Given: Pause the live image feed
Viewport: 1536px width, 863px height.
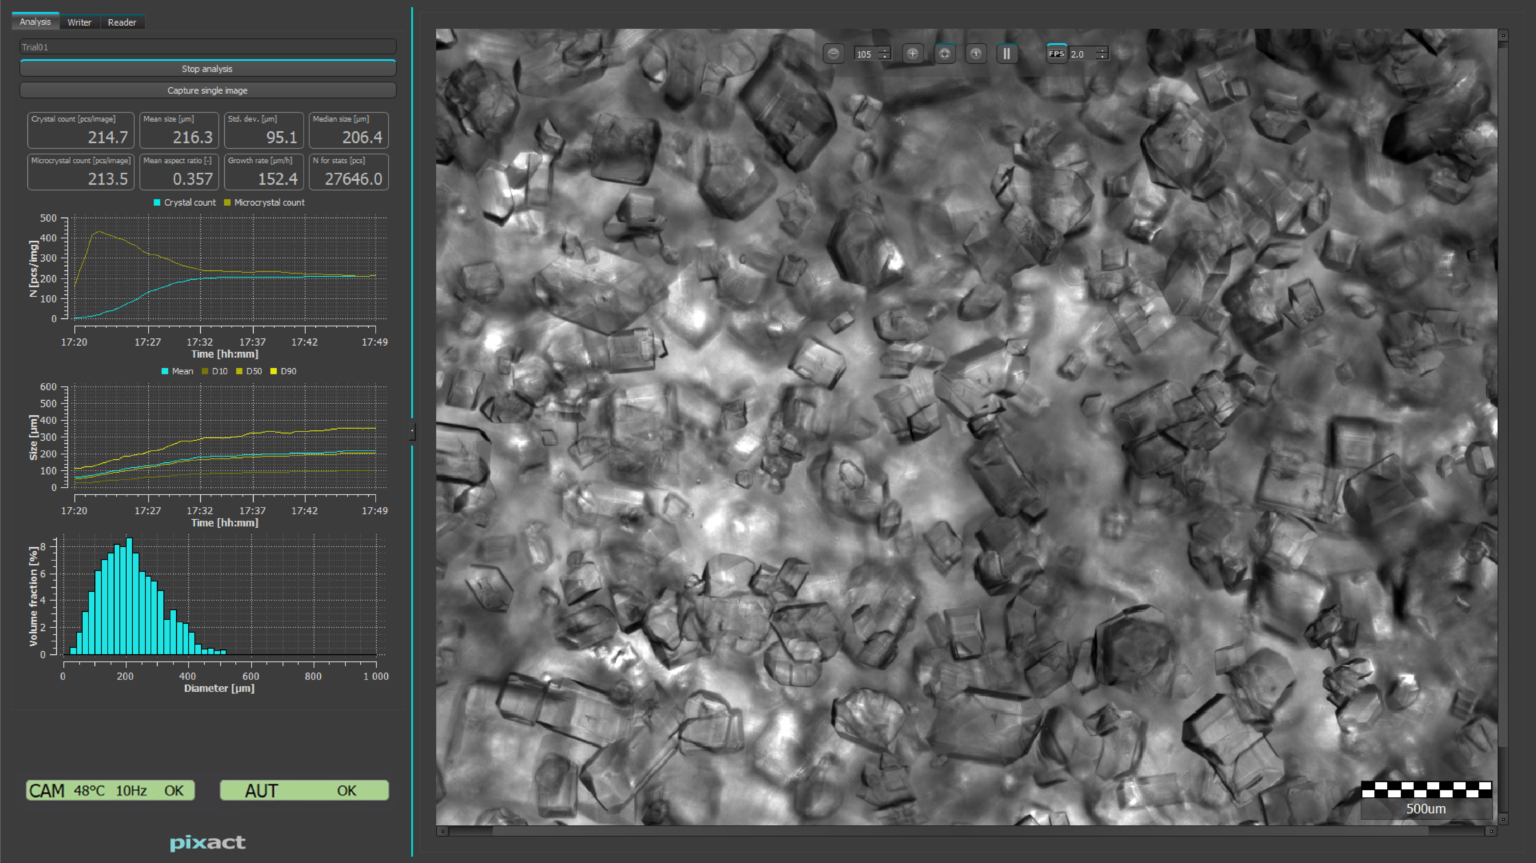Looking at the screenshot, I should (1007, 54).
